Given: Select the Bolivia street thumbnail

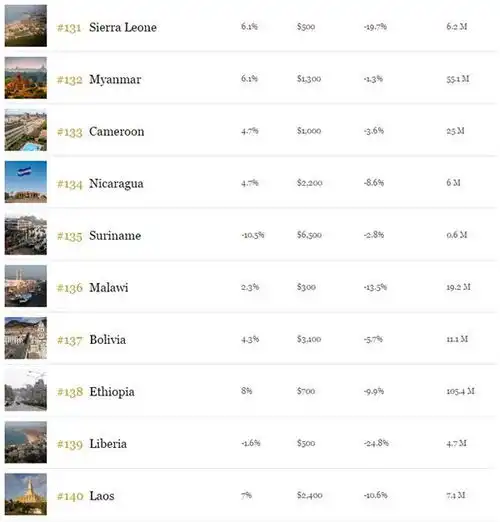Looking at the screenshot, I should tap(26, 338).
